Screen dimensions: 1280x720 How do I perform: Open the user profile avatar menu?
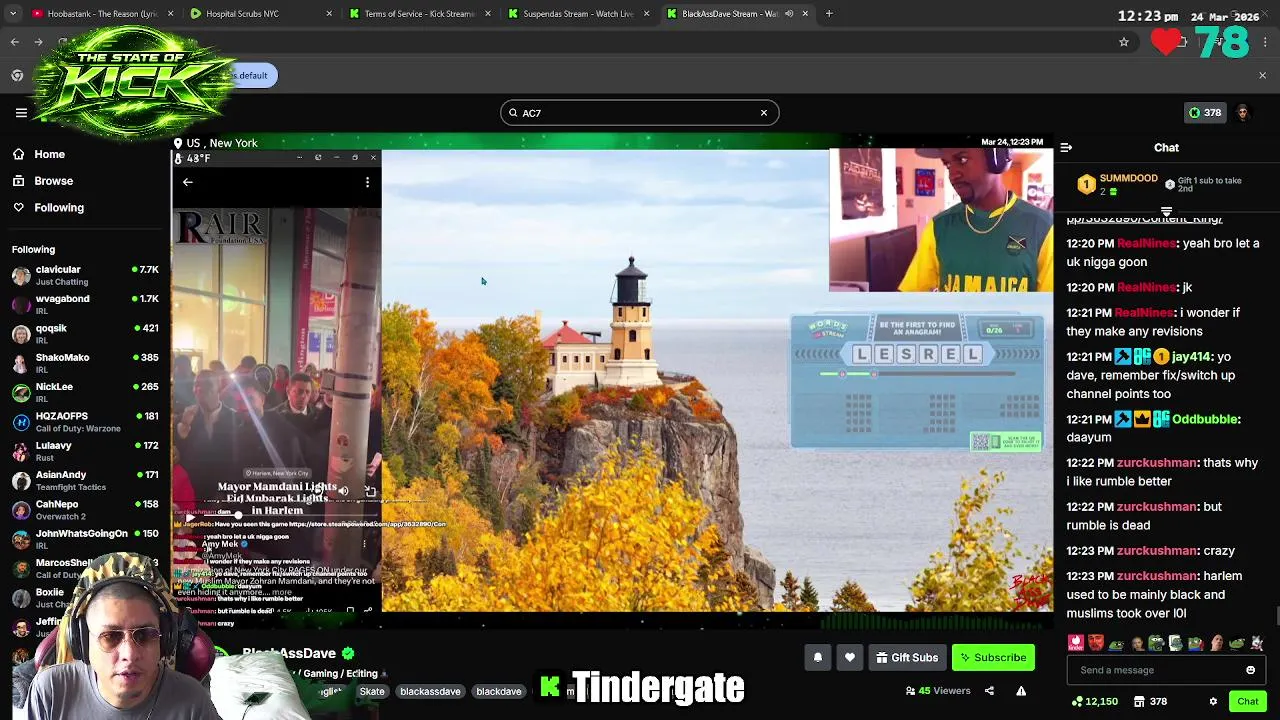click(1243, 113)
